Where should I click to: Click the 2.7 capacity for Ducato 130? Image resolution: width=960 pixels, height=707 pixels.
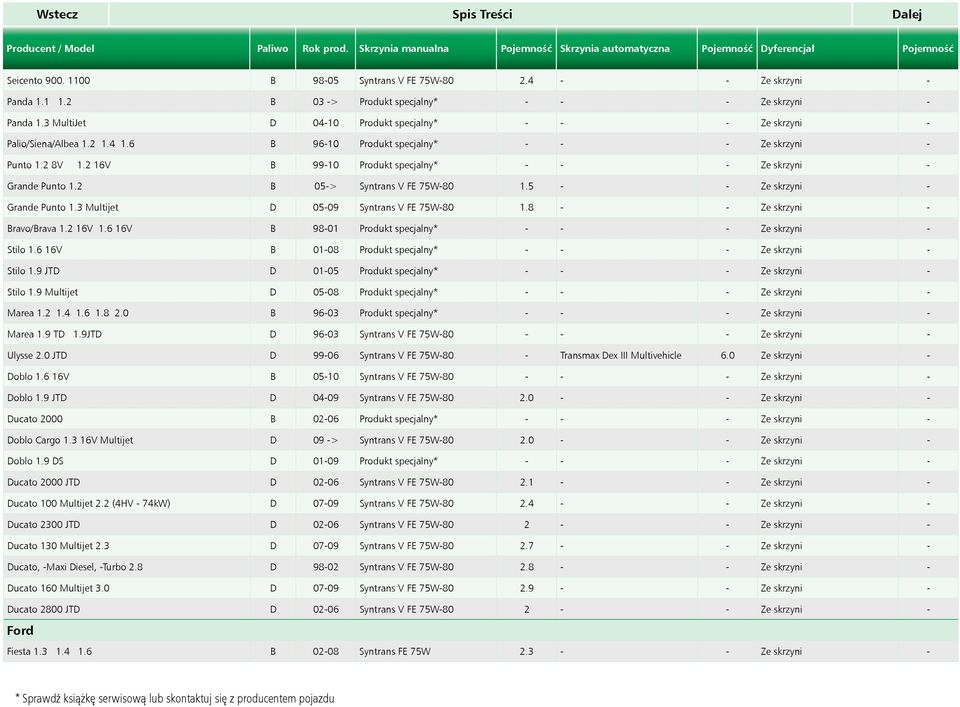point(527,545)
